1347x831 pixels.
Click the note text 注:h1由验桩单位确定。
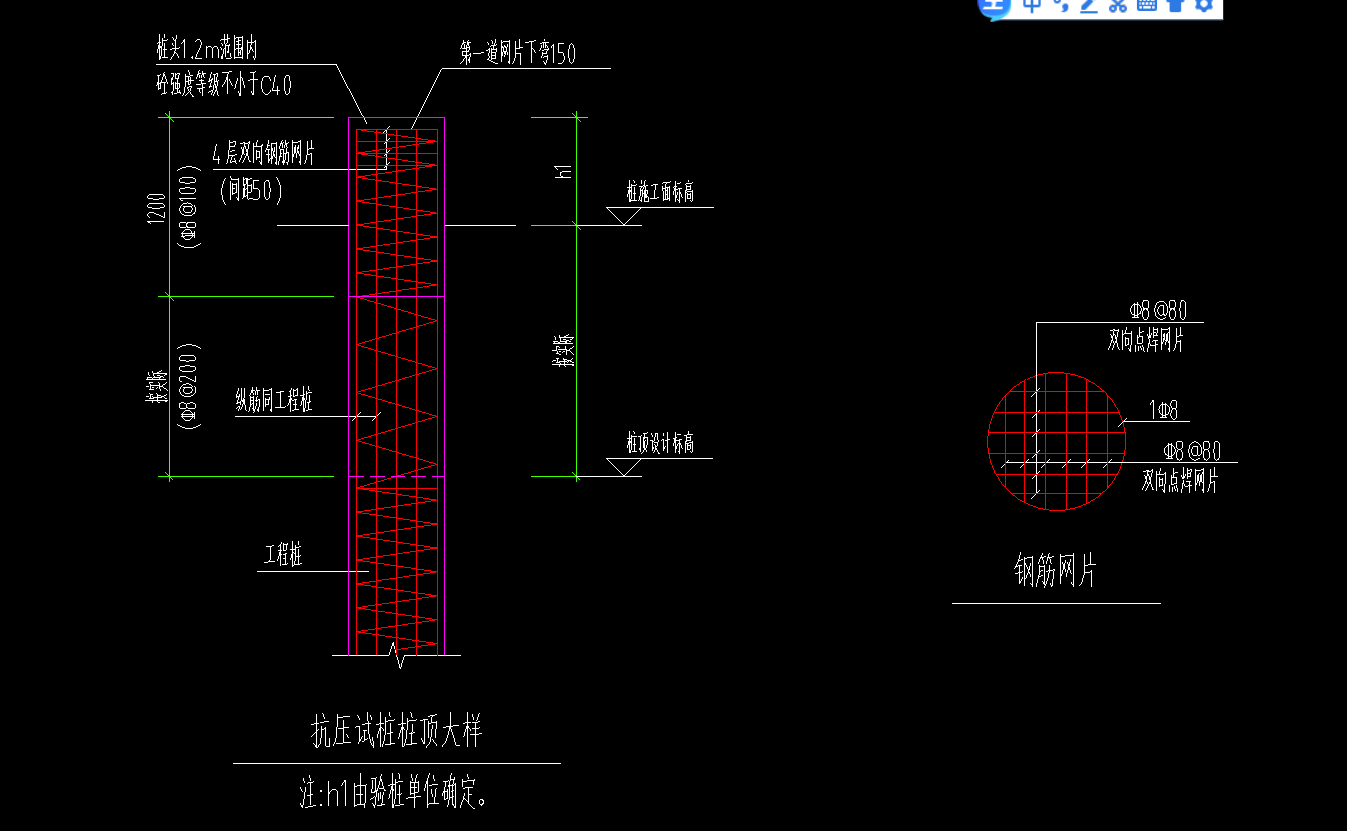[395, 794]
